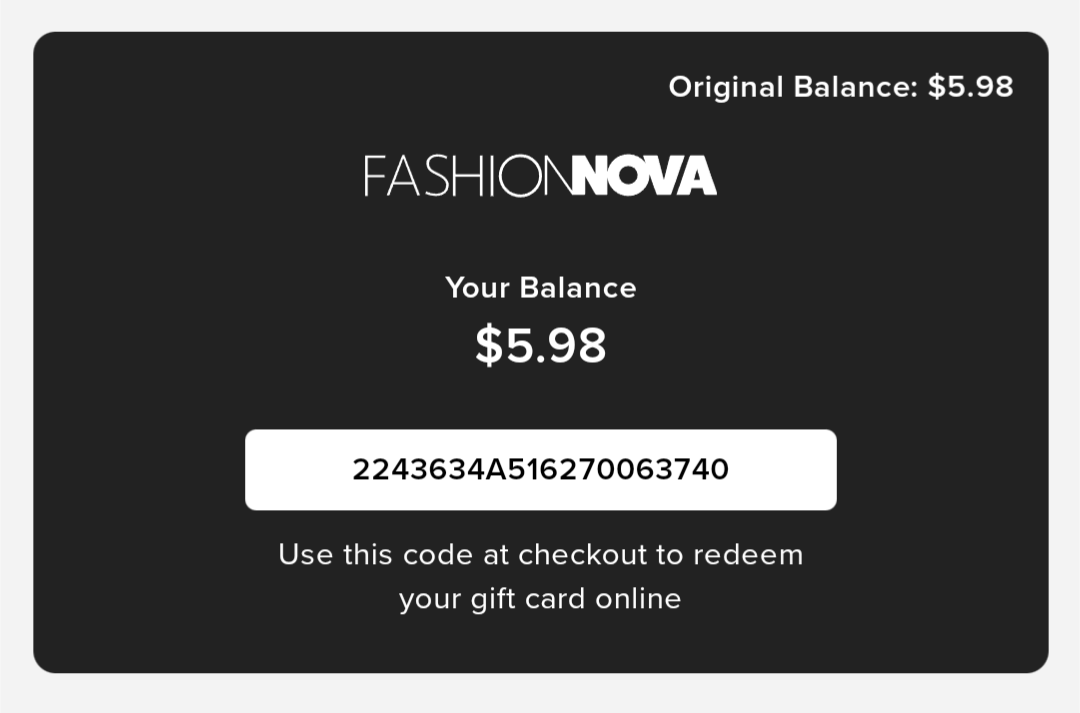1080x713 pixels.
Task: Click the word online in instructions
Action: tap(638, 599)
